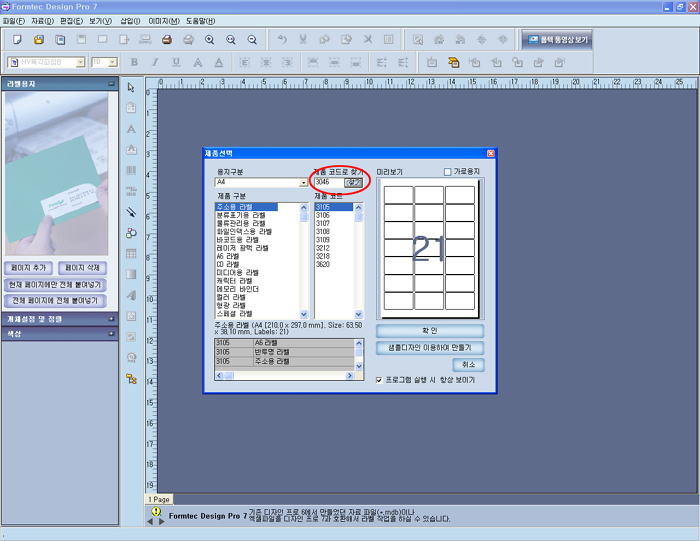Open the 편집(E) menu
The width and height of the screenshot is (700, 541).
(x=71, y=21)
